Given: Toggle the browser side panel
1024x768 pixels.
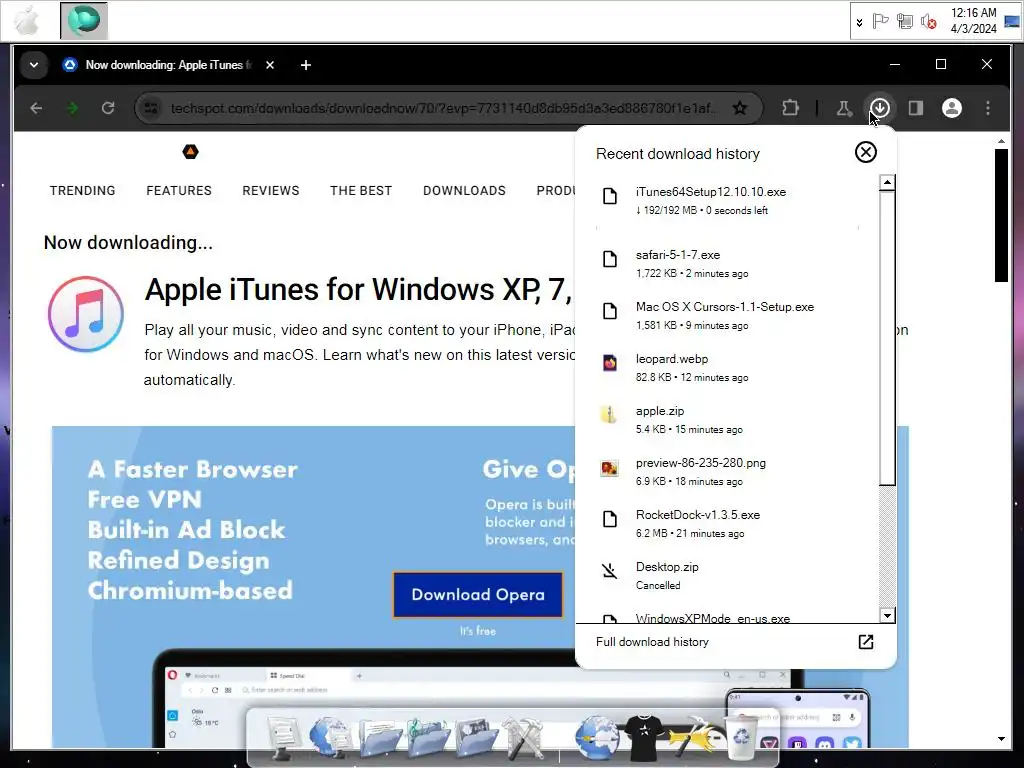Looking at the screenshot, I should pos(916,108).
